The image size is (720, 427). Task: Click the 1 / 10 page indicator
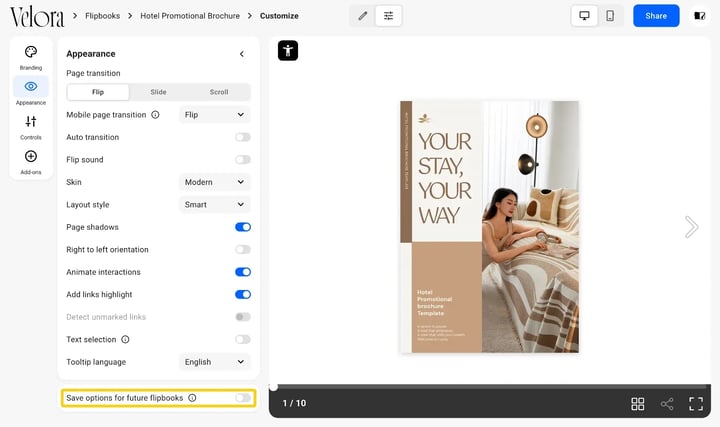pyautogui.click(x=294, y=403)
